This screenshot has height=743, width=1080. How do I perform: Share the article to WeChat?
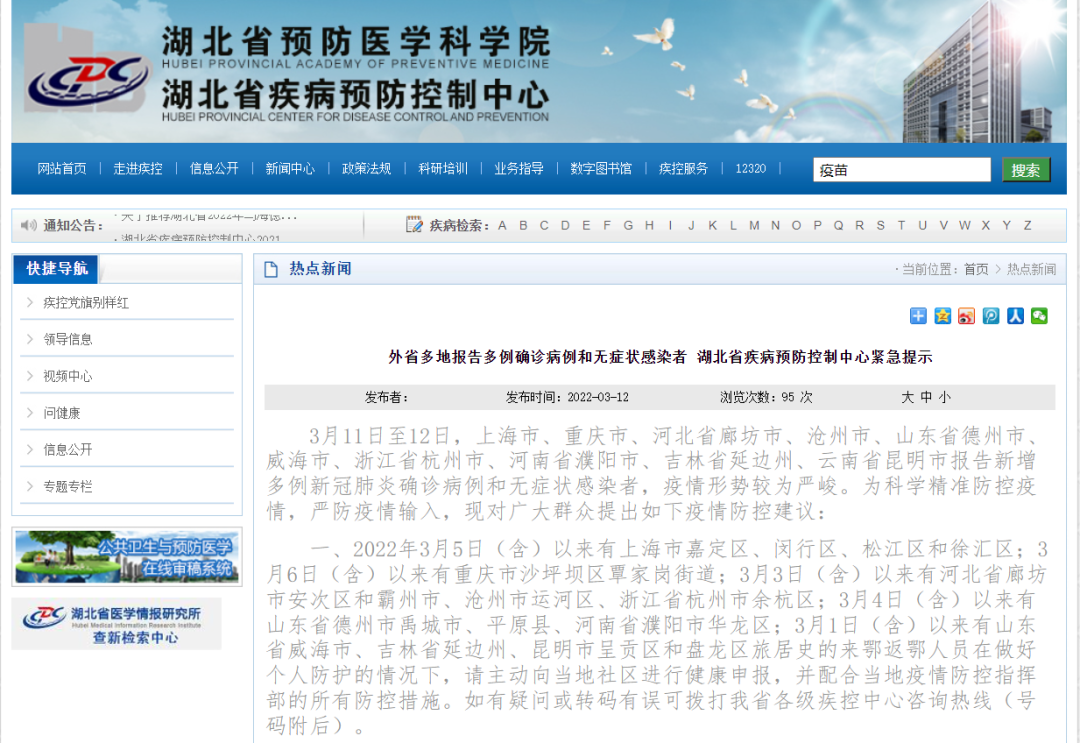click(x=1039, y=316)
